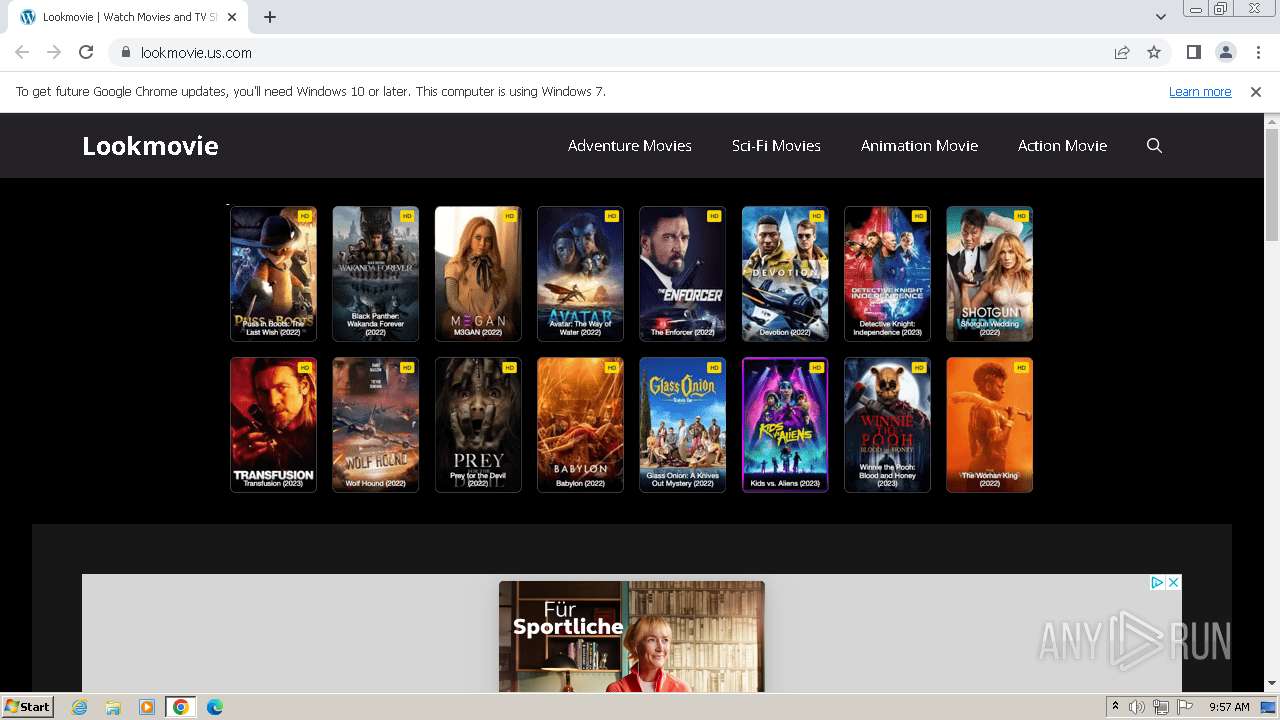The image size is (1280, 720).
Task: Click the Lookmovie site logo
Action: point(150,146)
